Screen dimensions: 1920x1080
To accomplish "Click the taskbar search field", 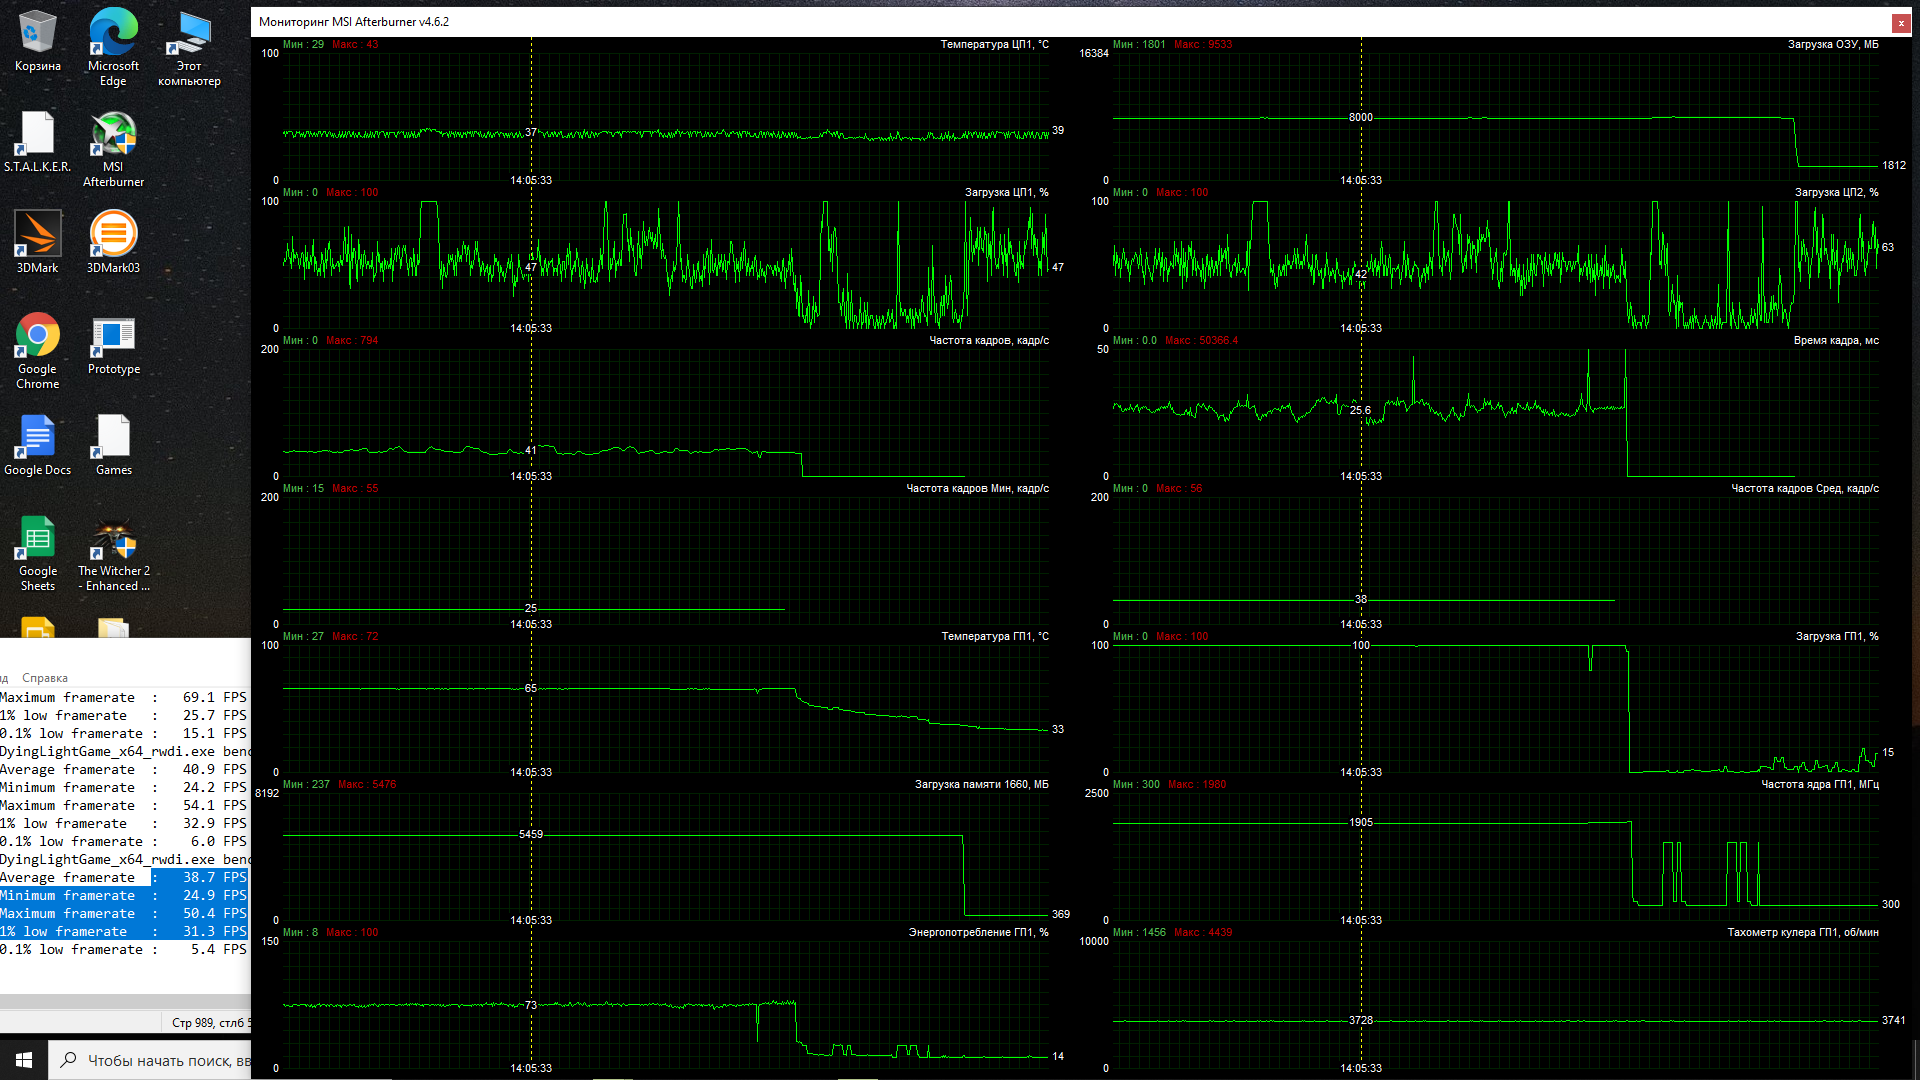I will coord(150,1060).
